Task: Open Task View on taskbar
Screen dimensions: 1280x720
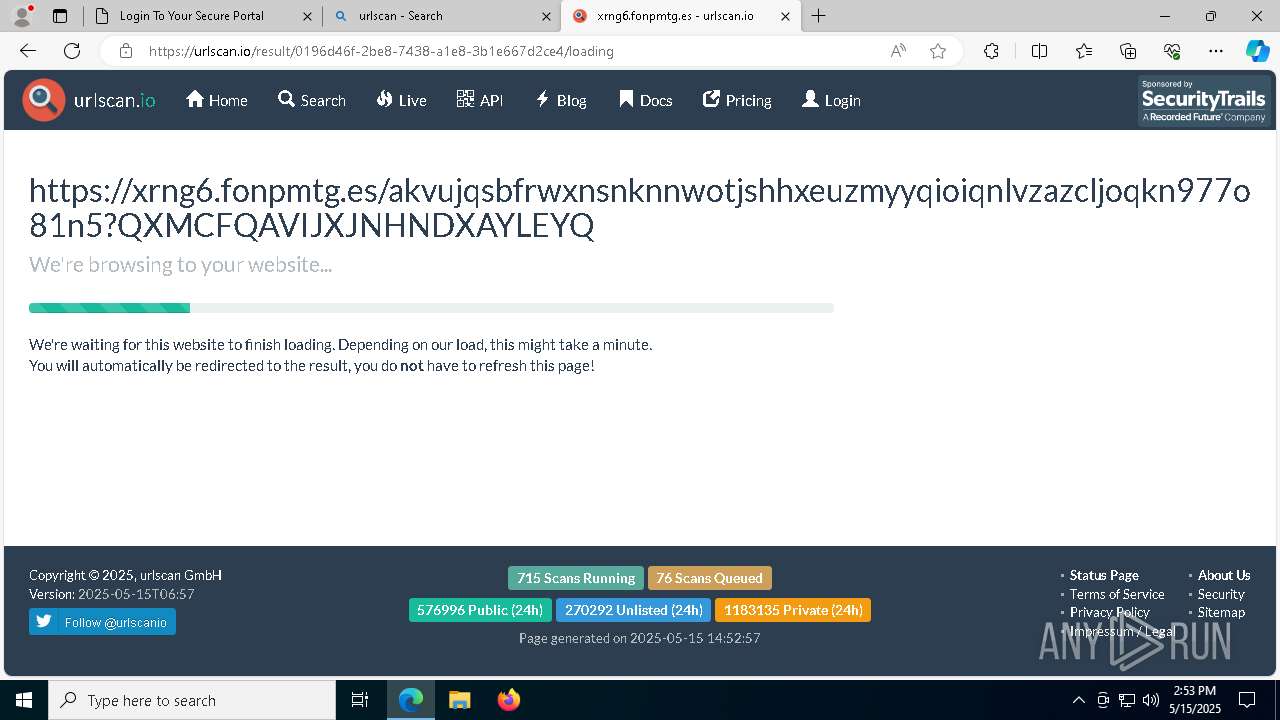Action: point(360,700)
